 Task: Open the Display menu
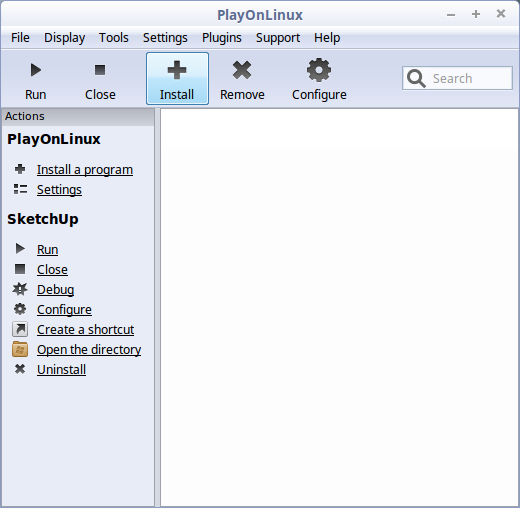click(65, 38)
